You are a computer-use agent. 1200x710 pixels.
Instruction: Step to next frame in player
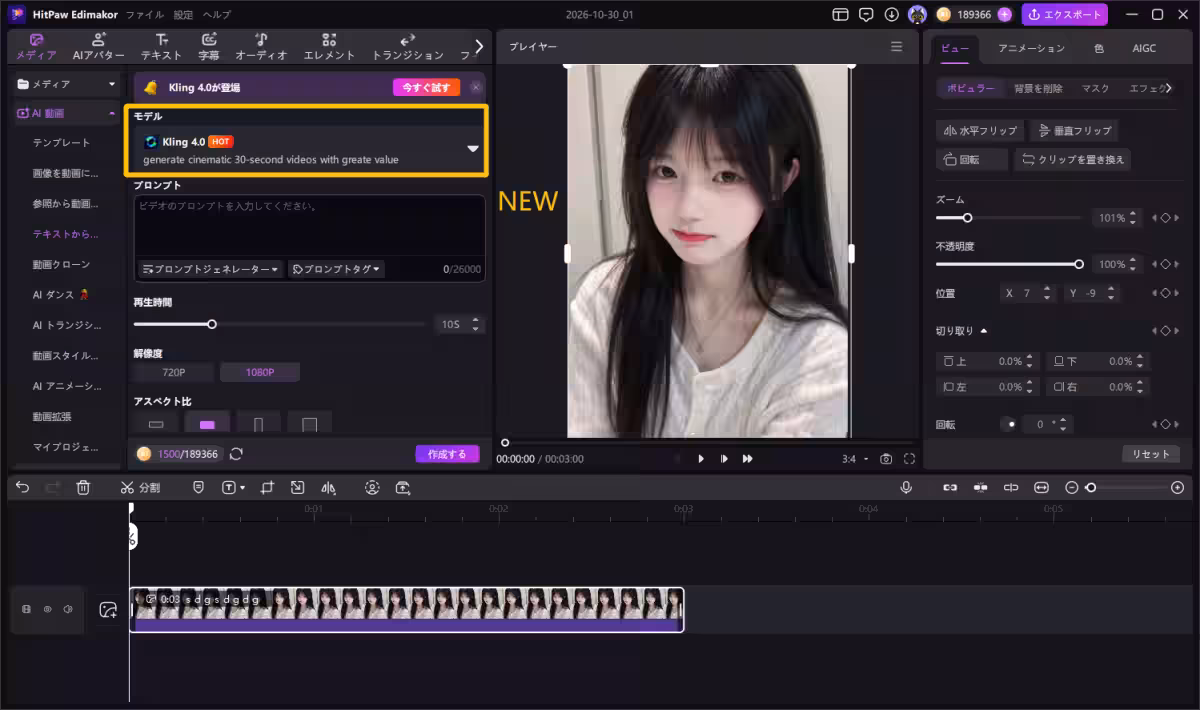[x=724, y=459]
